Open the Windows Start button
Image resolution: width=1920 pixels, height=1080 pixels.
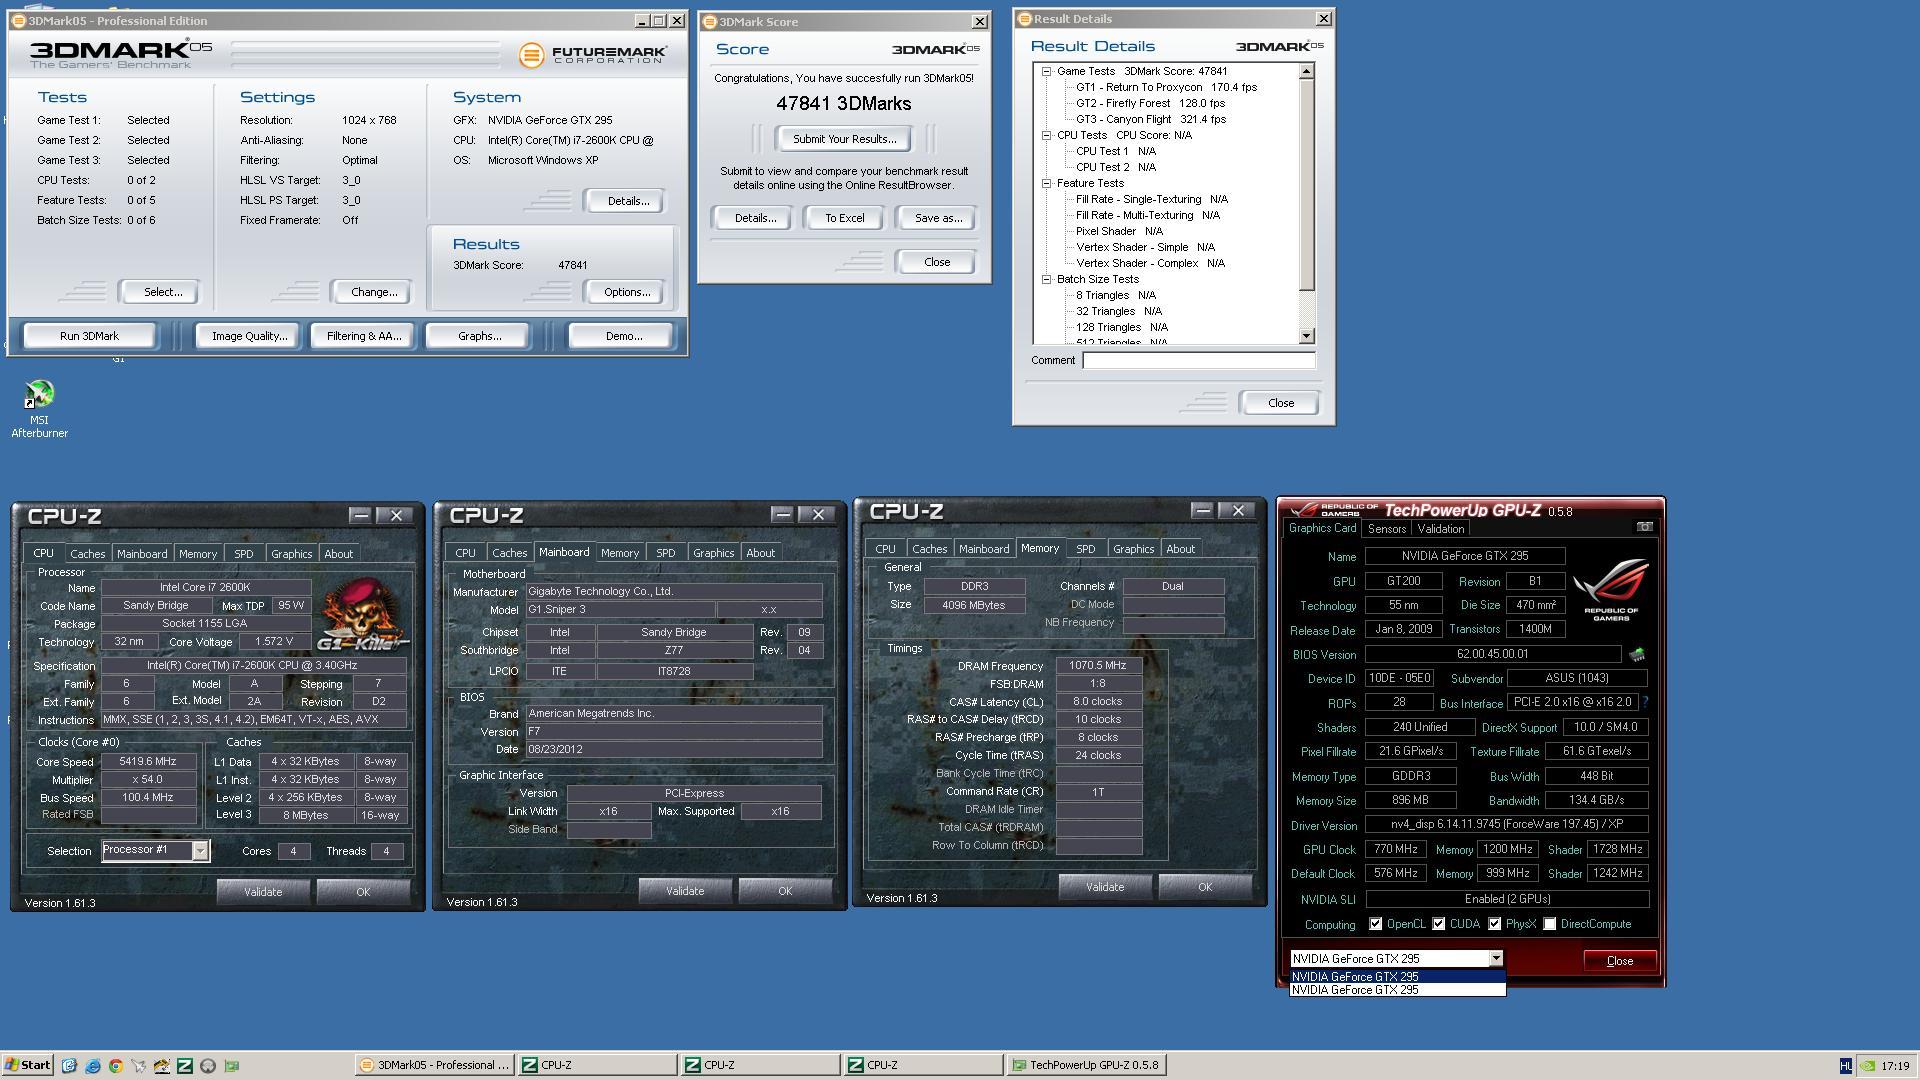point(28,1065)
